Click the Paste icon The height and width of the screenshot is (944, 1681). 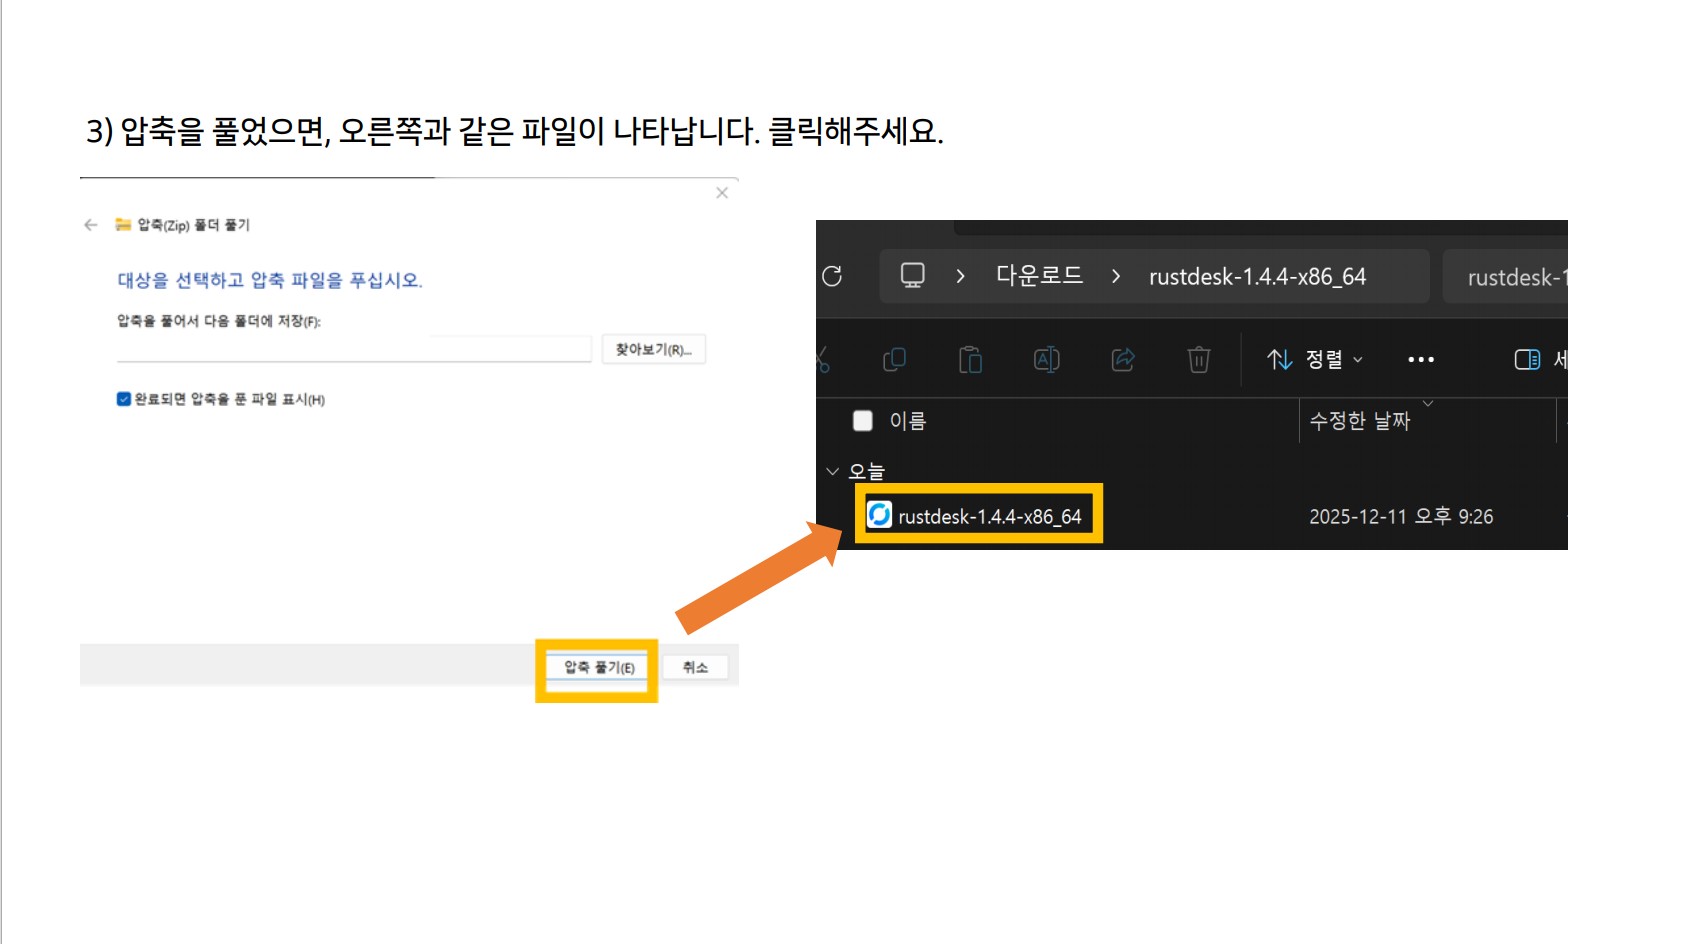click(969, 360)
